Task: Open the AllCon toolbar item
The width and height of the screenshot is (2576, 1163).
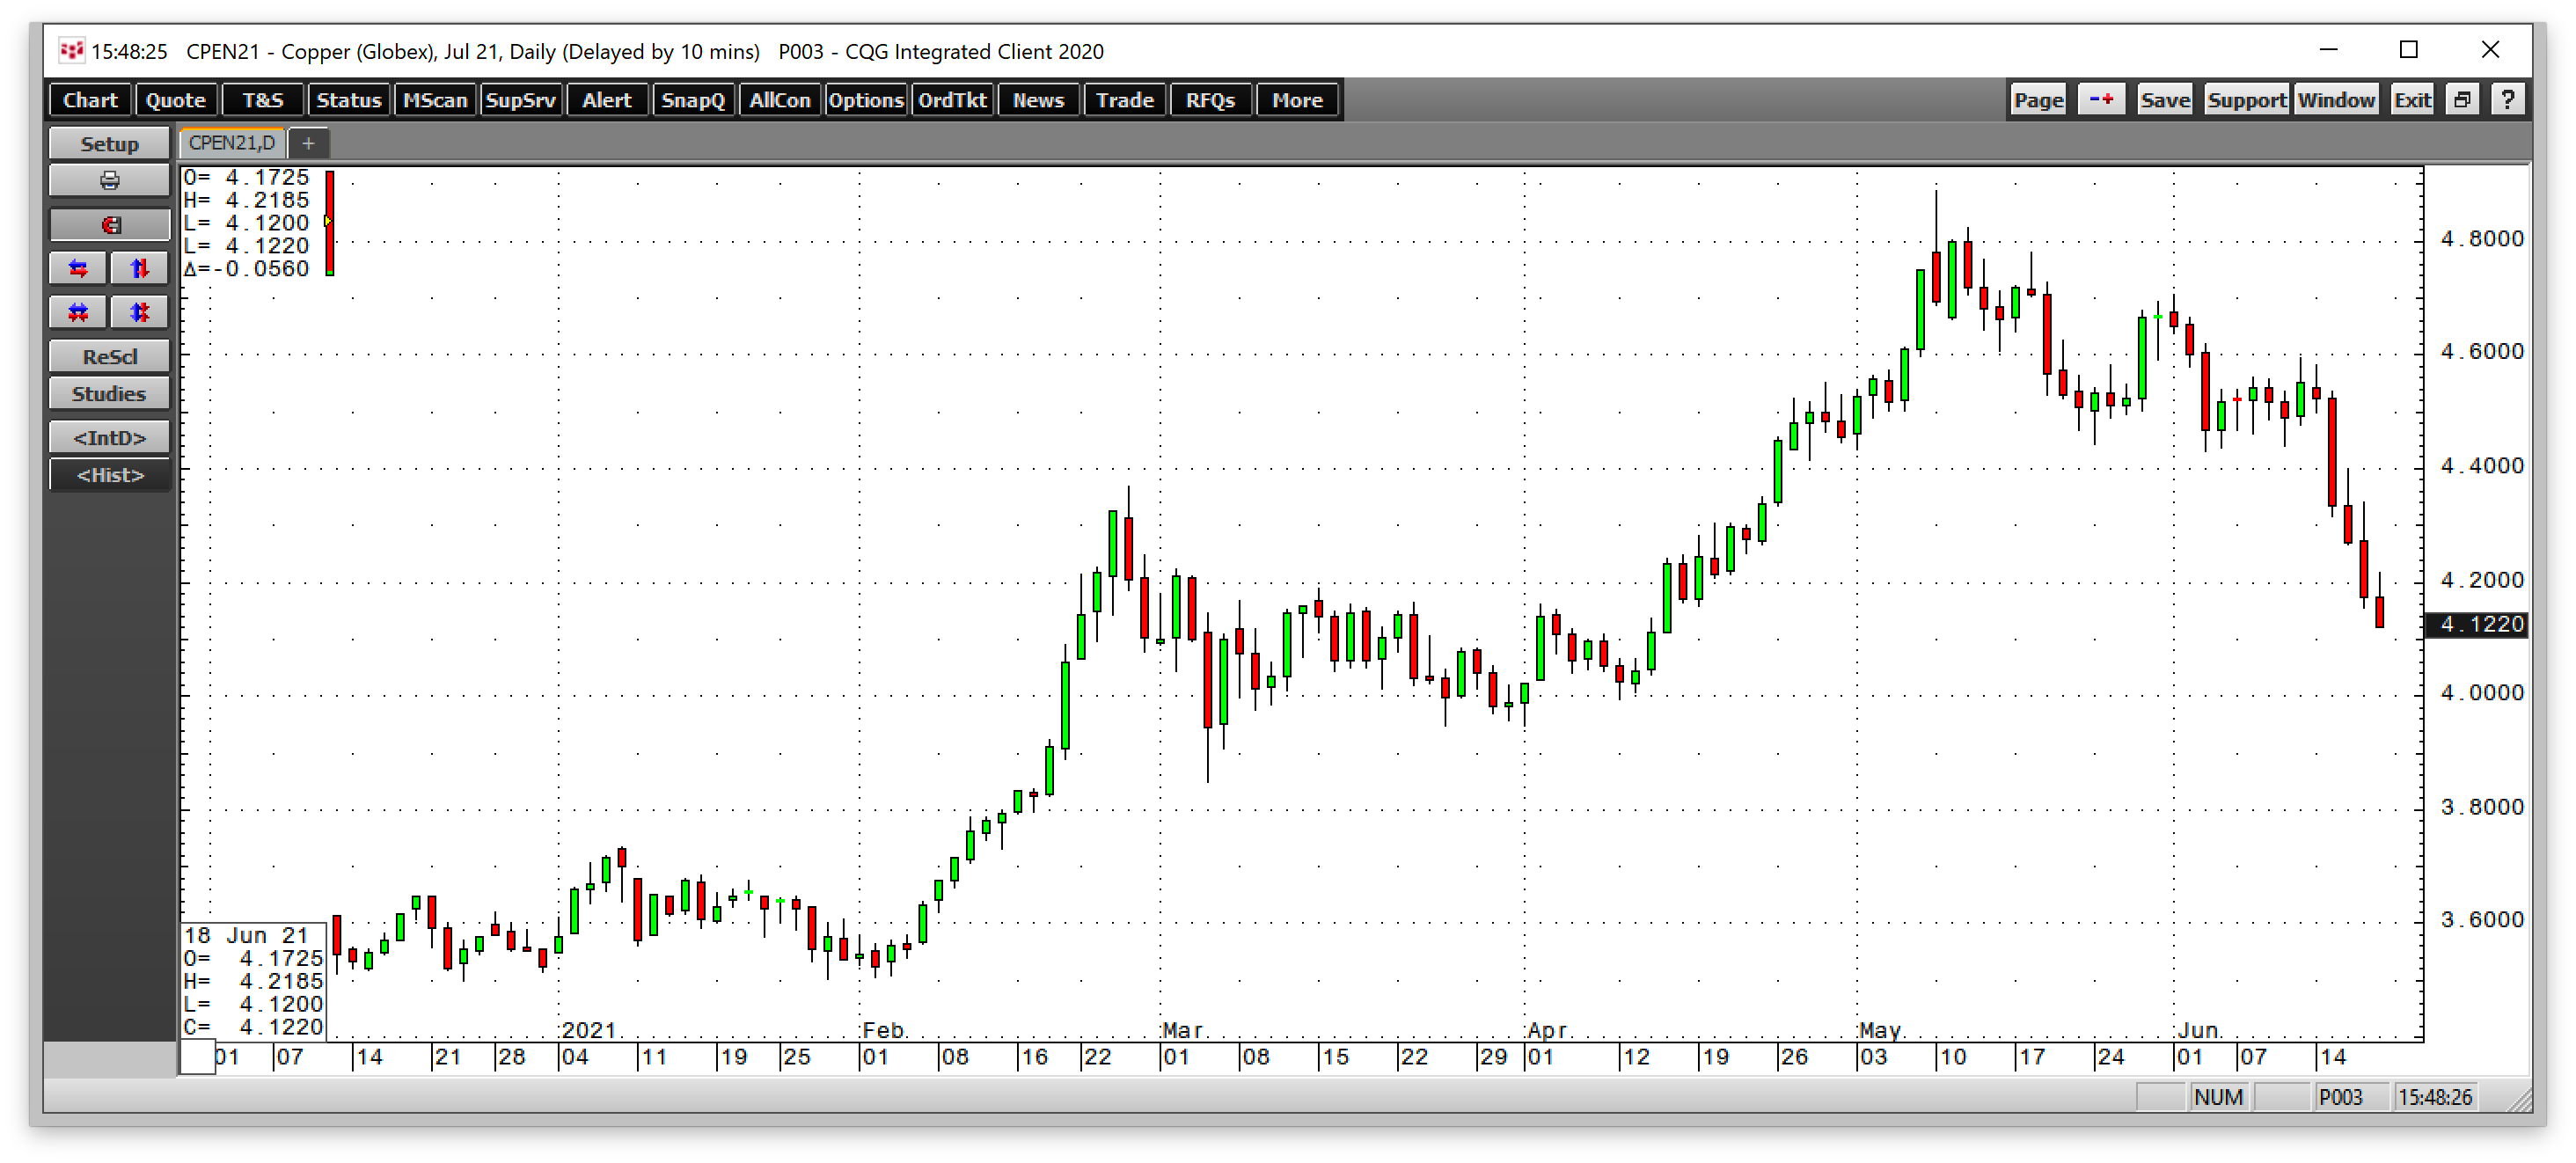Action: pyautogui.click(x=779, y=100)
